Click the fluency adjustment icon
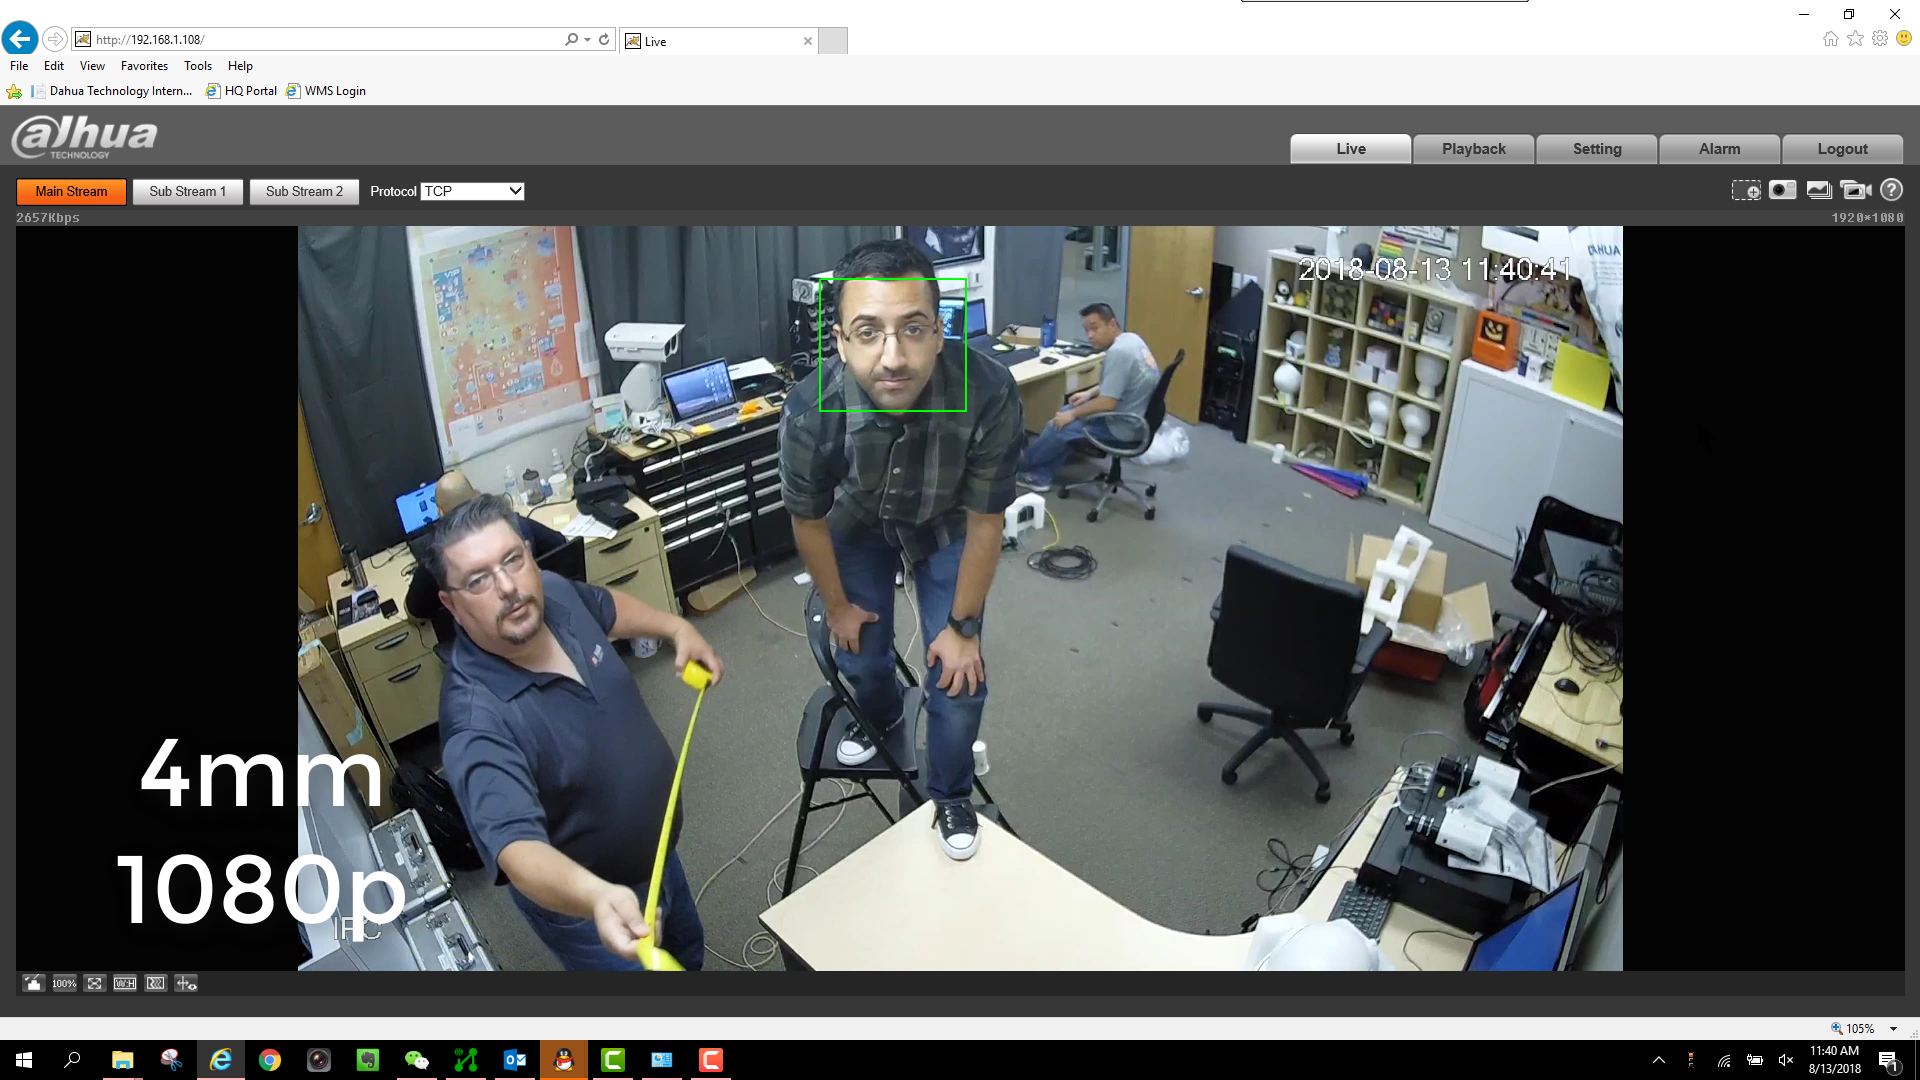The height and width of the screenshot is (1080, 1920). coord(155,983)
